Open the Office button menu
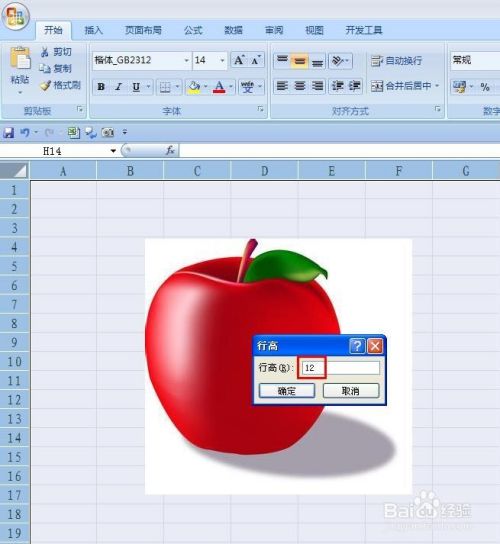Image resolution: width=500 pixels, height=544 pixels. click(16, 16)
